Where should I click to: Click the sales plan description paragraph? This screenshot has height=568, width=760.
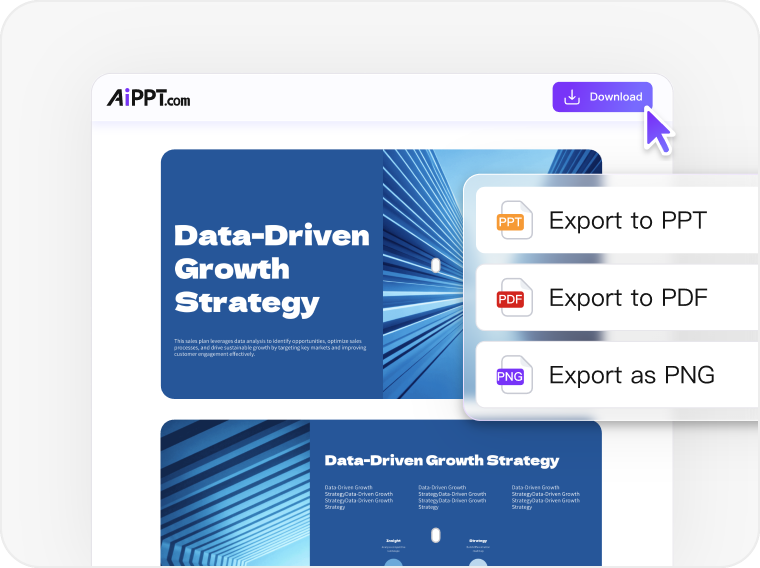pos(270,347)
